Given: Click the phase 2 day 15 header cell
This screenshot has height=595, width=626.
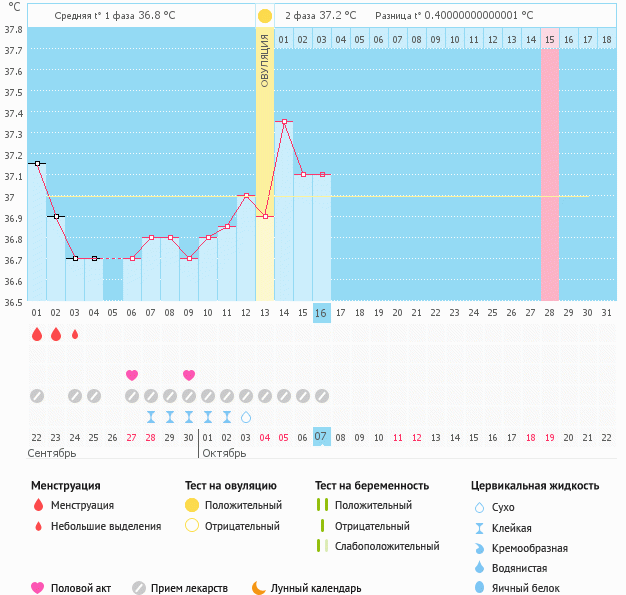Looking at the screenshot, I should click(550, 39).
